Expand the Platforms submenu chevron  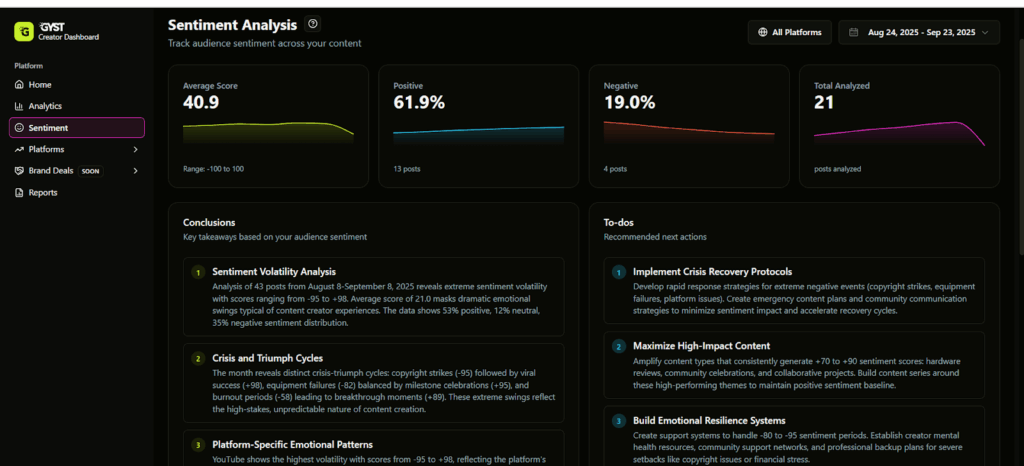click(x=135, y=149)
